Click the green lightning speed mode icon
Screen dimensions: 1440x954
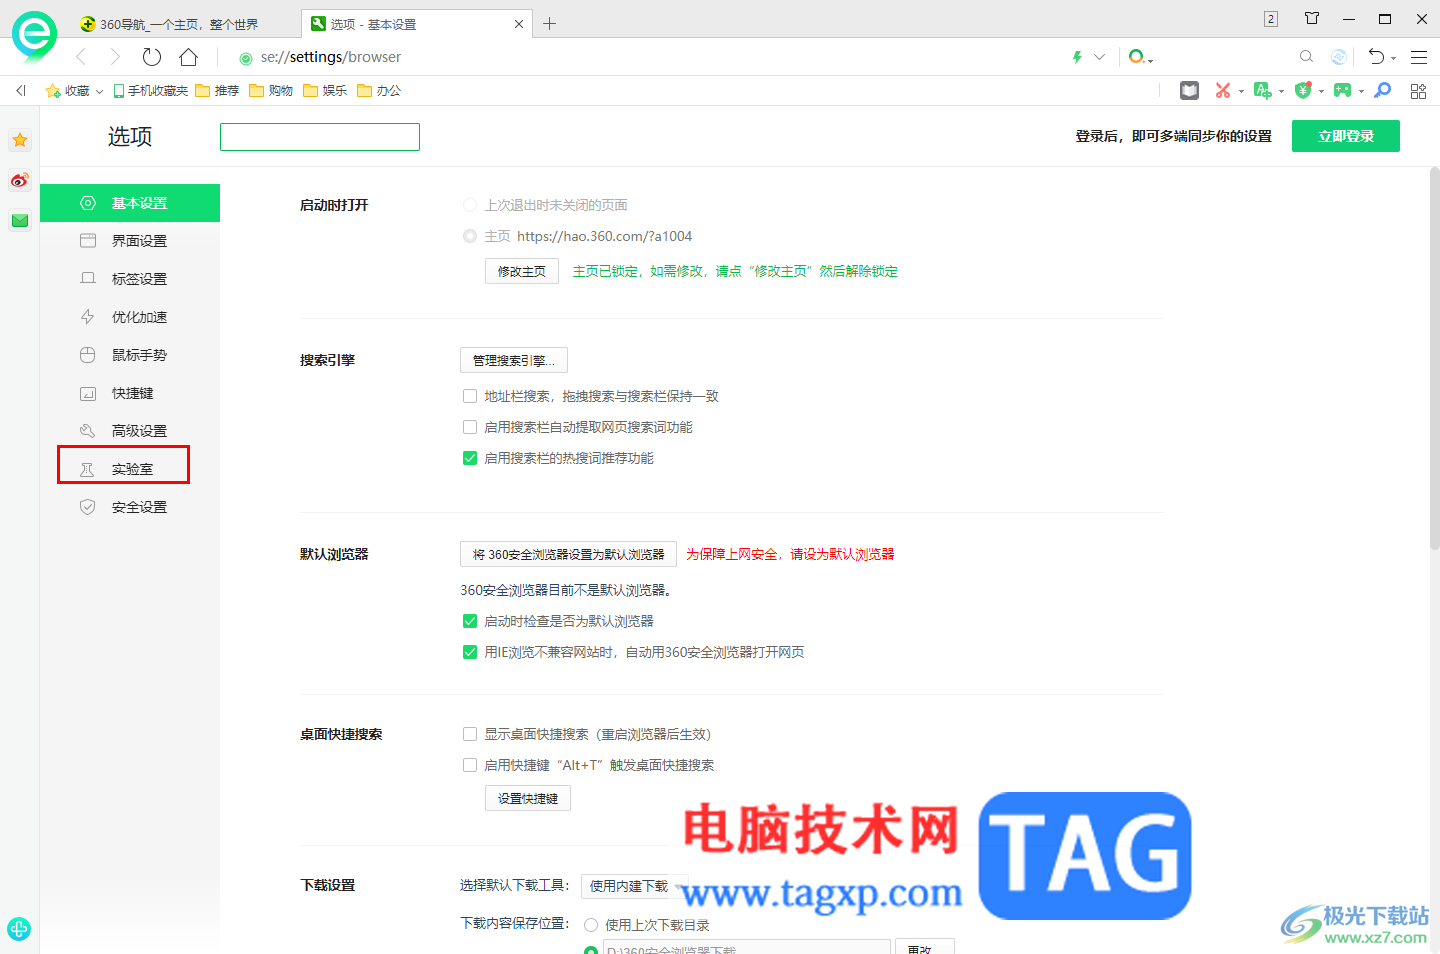tap(1077, 57)
